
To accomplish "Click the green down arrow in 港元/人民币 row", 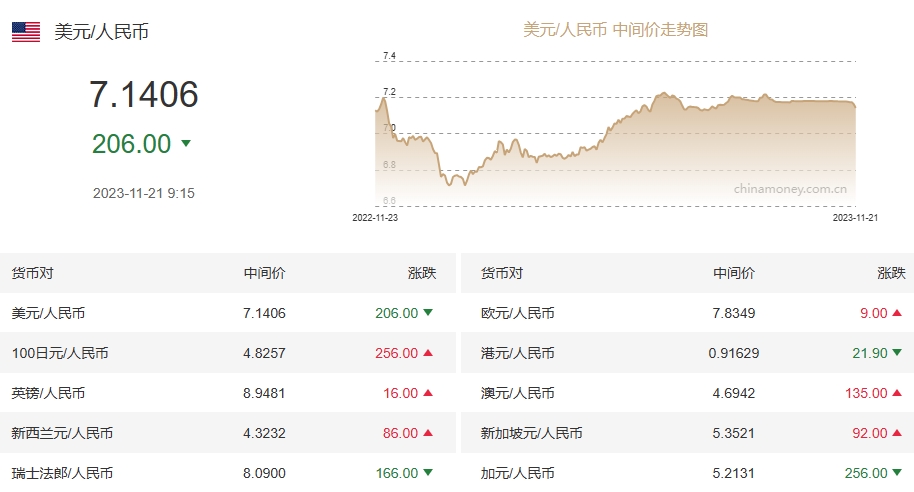I will (897, 353).
